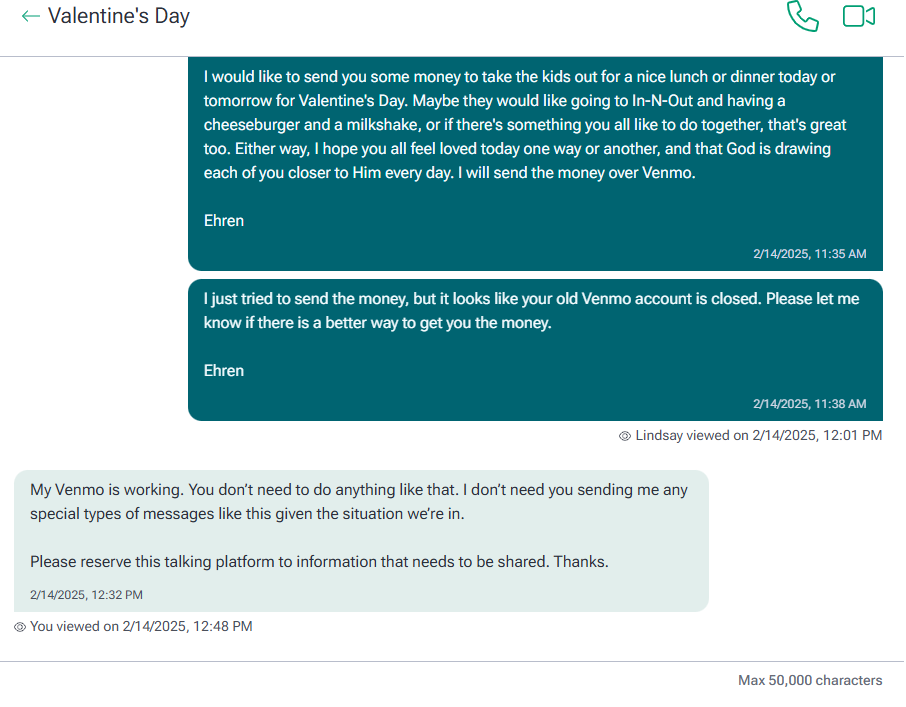Start a voice call with the phone icon
906x707 pixels.
(802, 16)
